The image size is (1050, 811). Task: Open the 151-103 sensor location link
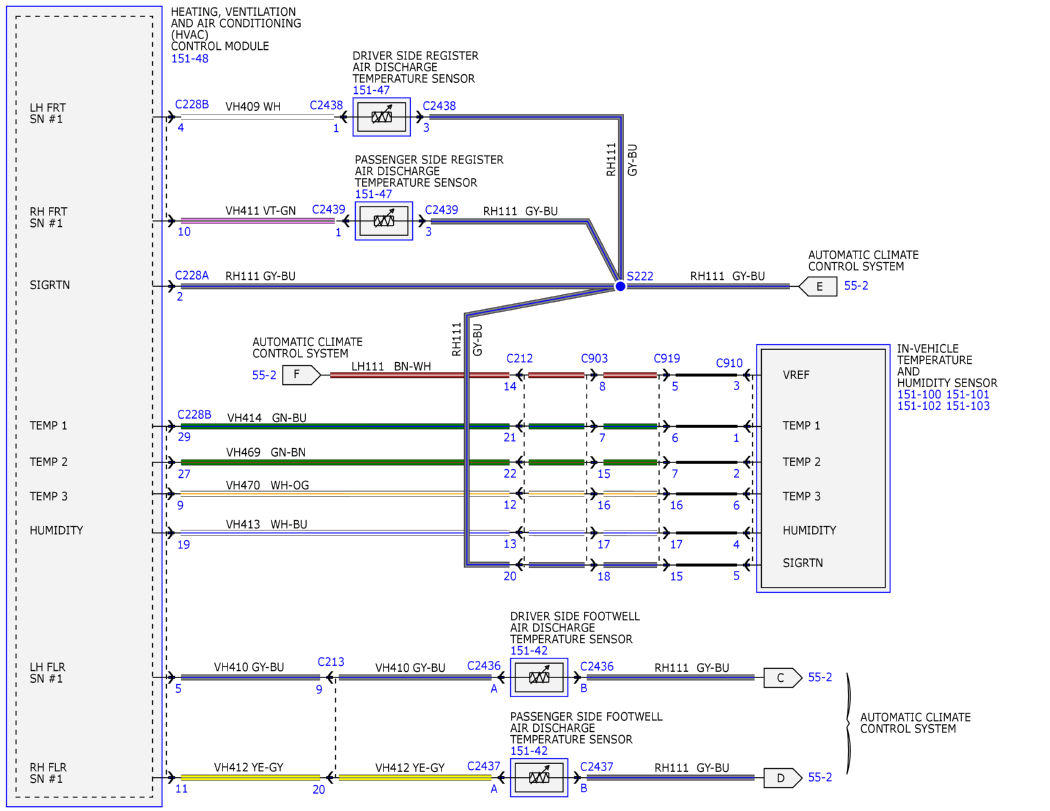[968, 406]
